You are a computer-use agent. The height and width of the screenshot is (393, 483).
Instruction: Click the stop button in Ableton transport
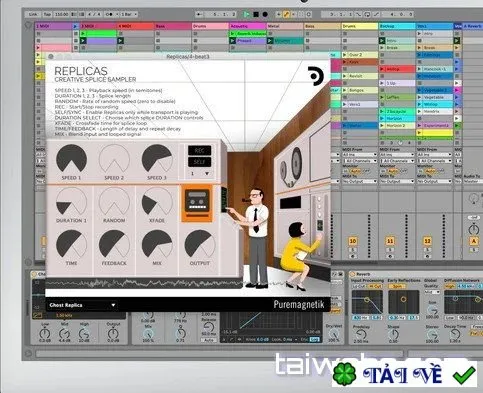[x=256, y=14]
